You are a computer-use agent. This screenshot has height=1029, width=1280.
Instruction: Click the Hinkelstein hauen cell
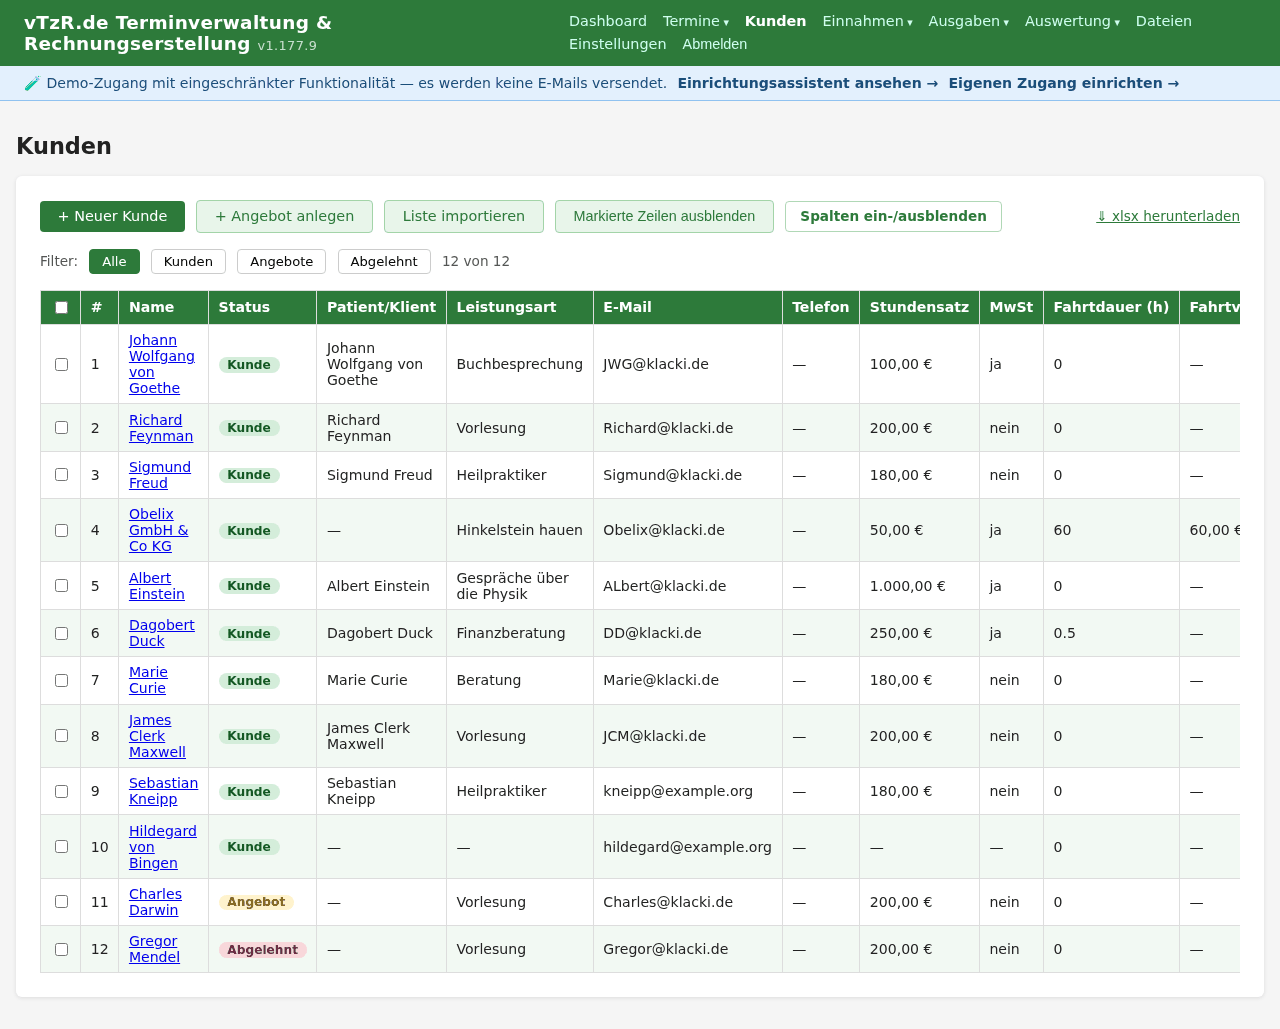click(x=519, y=530)
